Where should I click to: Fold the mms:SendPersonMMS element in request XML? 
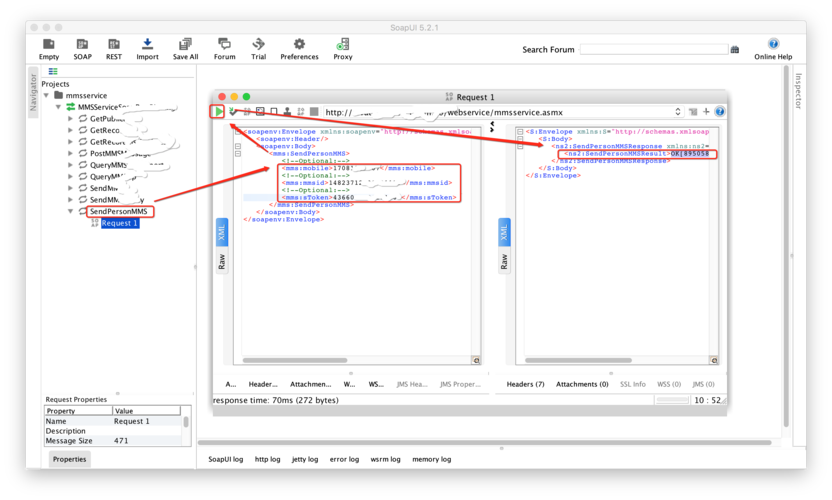(x=238, y=153)
